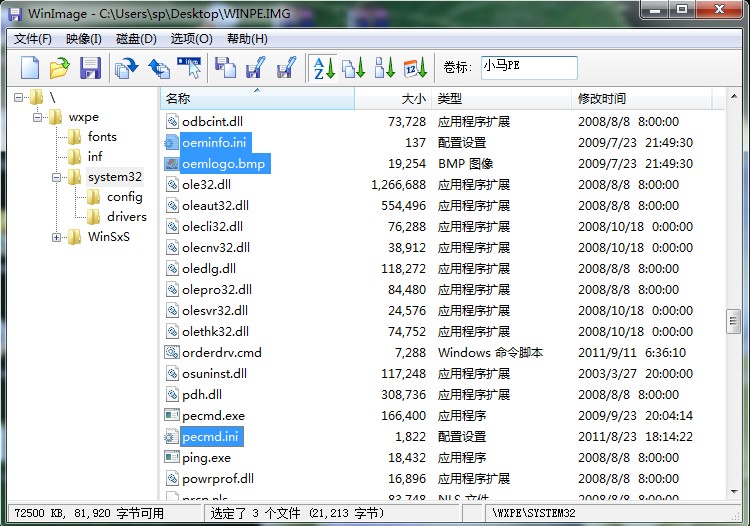Viewport: 750px width, 526px height.
Task: Select the olethk32.dll file name
Action: (215, 332)
